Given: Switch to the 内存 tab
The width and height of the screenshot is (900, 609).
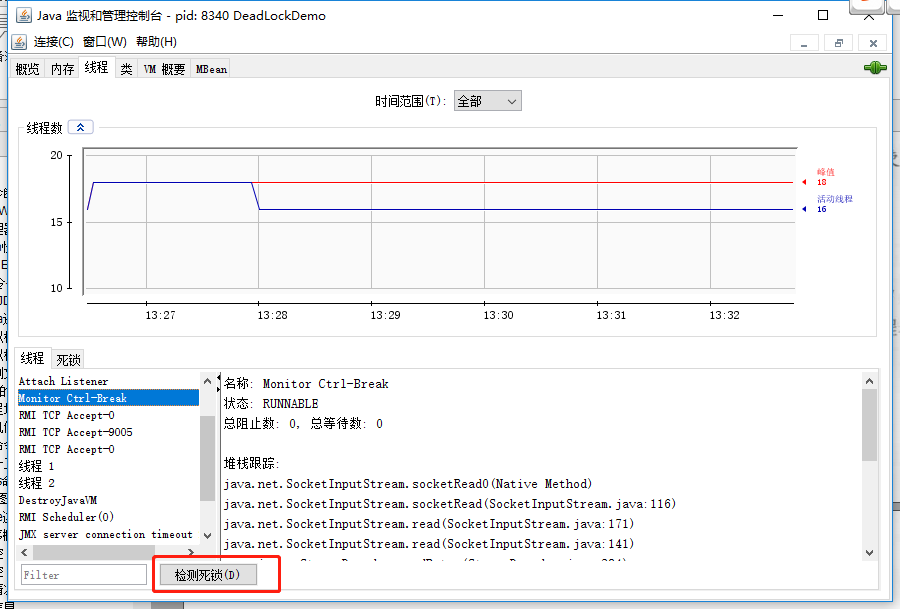Looking at the screenshot, I should click(63, 69).
